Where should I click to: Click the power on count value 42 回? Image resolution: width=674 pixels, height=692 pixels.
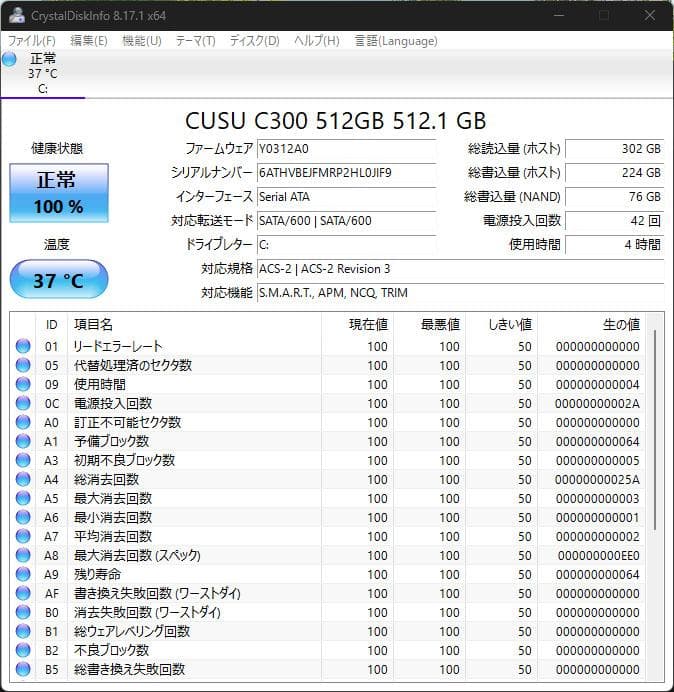pos(614,221)
